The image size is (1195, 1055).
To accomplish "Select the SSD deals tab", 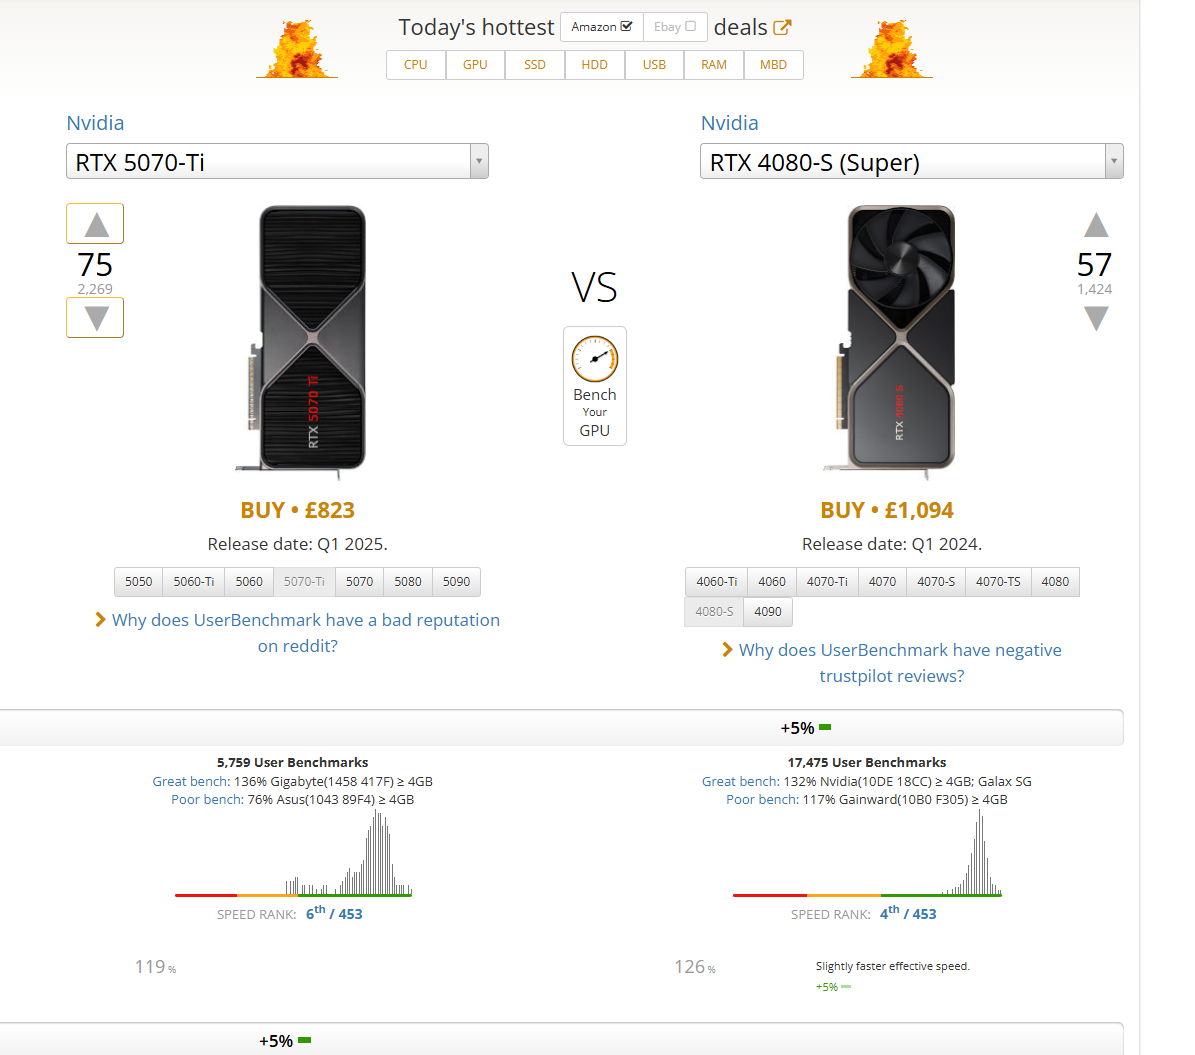I will [535, 65].
